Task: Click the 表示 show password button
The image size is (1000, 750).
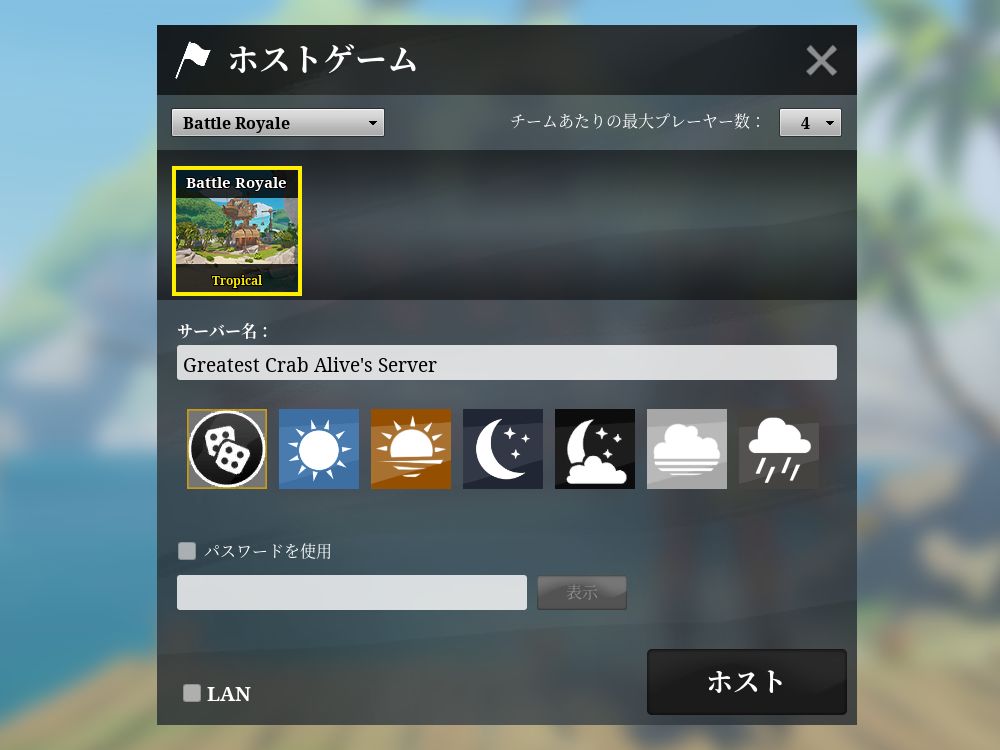Action: (x=582, y=592)
